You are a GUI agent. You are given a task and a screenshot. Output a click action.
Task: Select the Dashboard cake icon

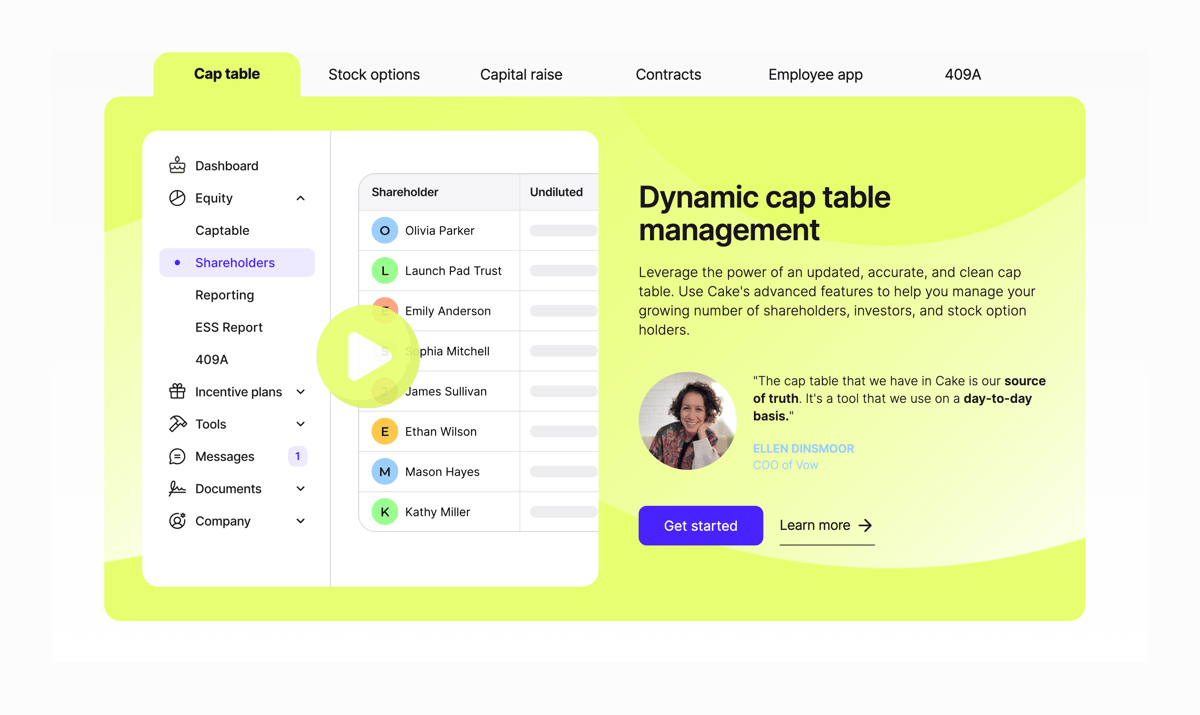point(178,165)
